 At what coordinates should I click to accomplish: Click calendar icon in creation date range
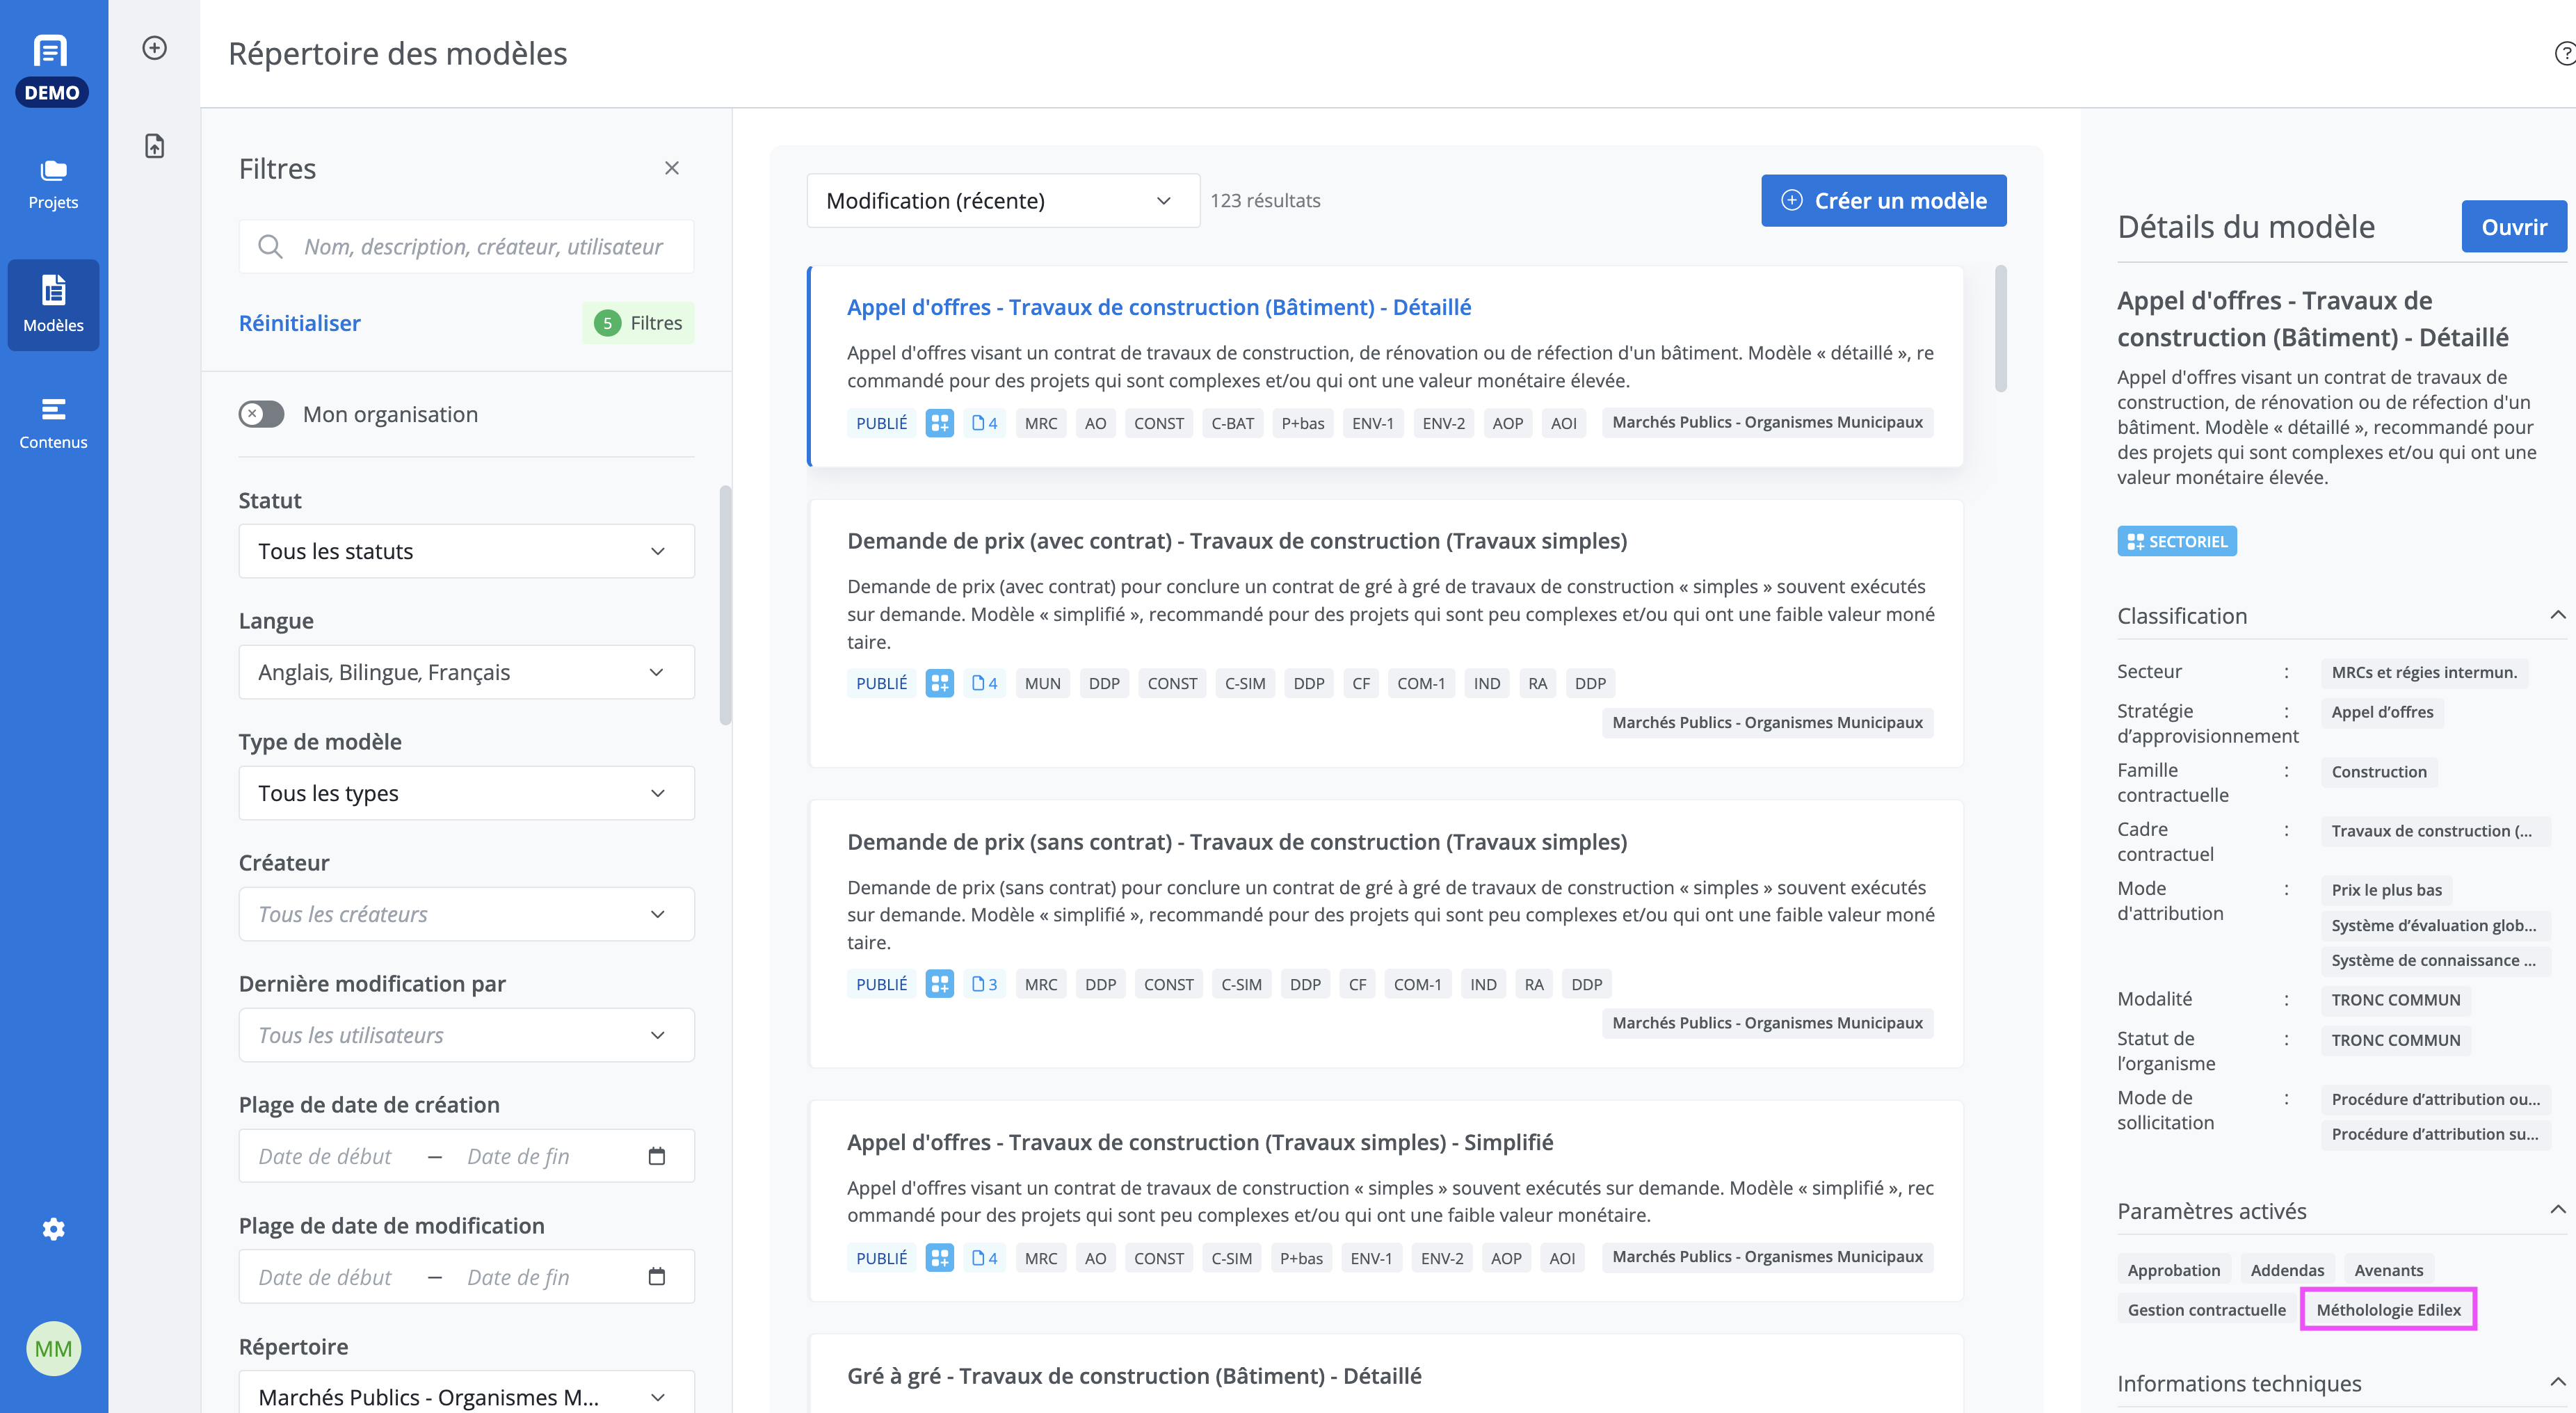(x=657, y=1156)
